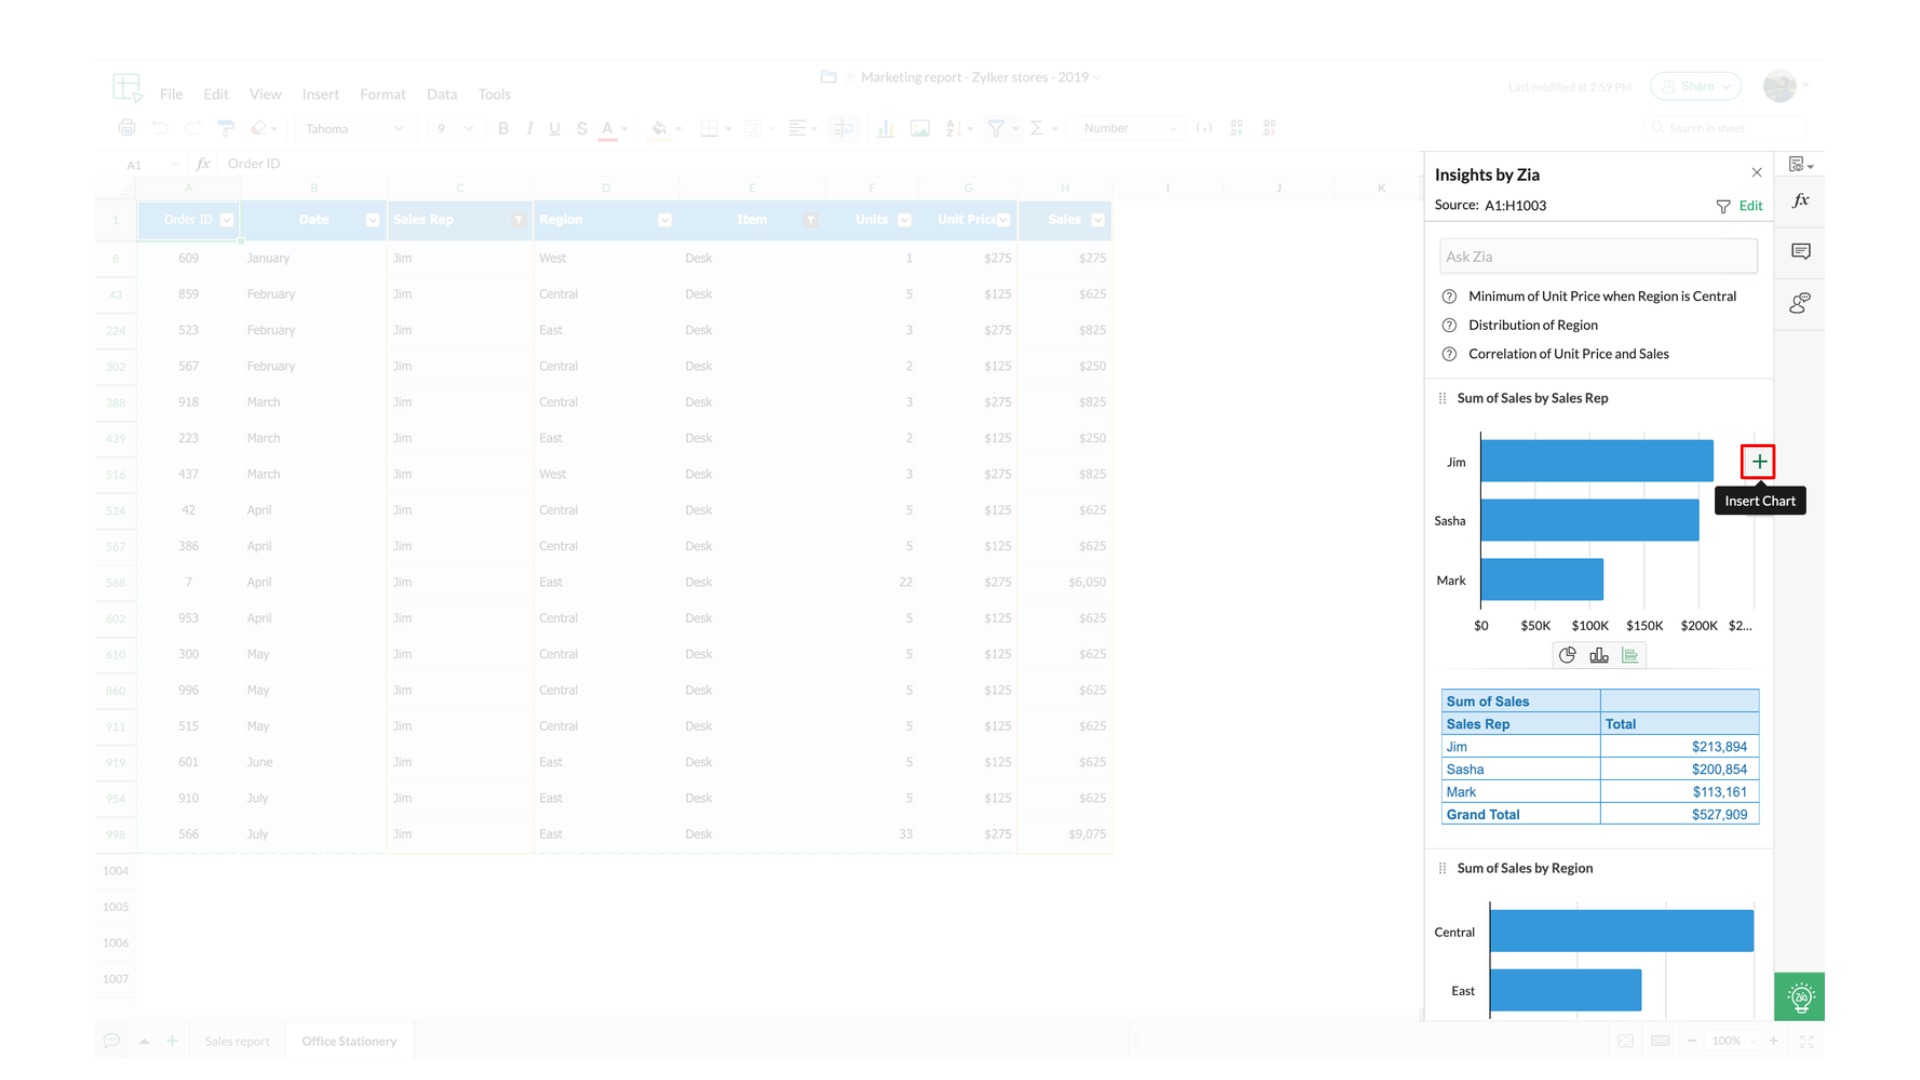
Task: Toggle underline formatting
Action: point(554,128)
